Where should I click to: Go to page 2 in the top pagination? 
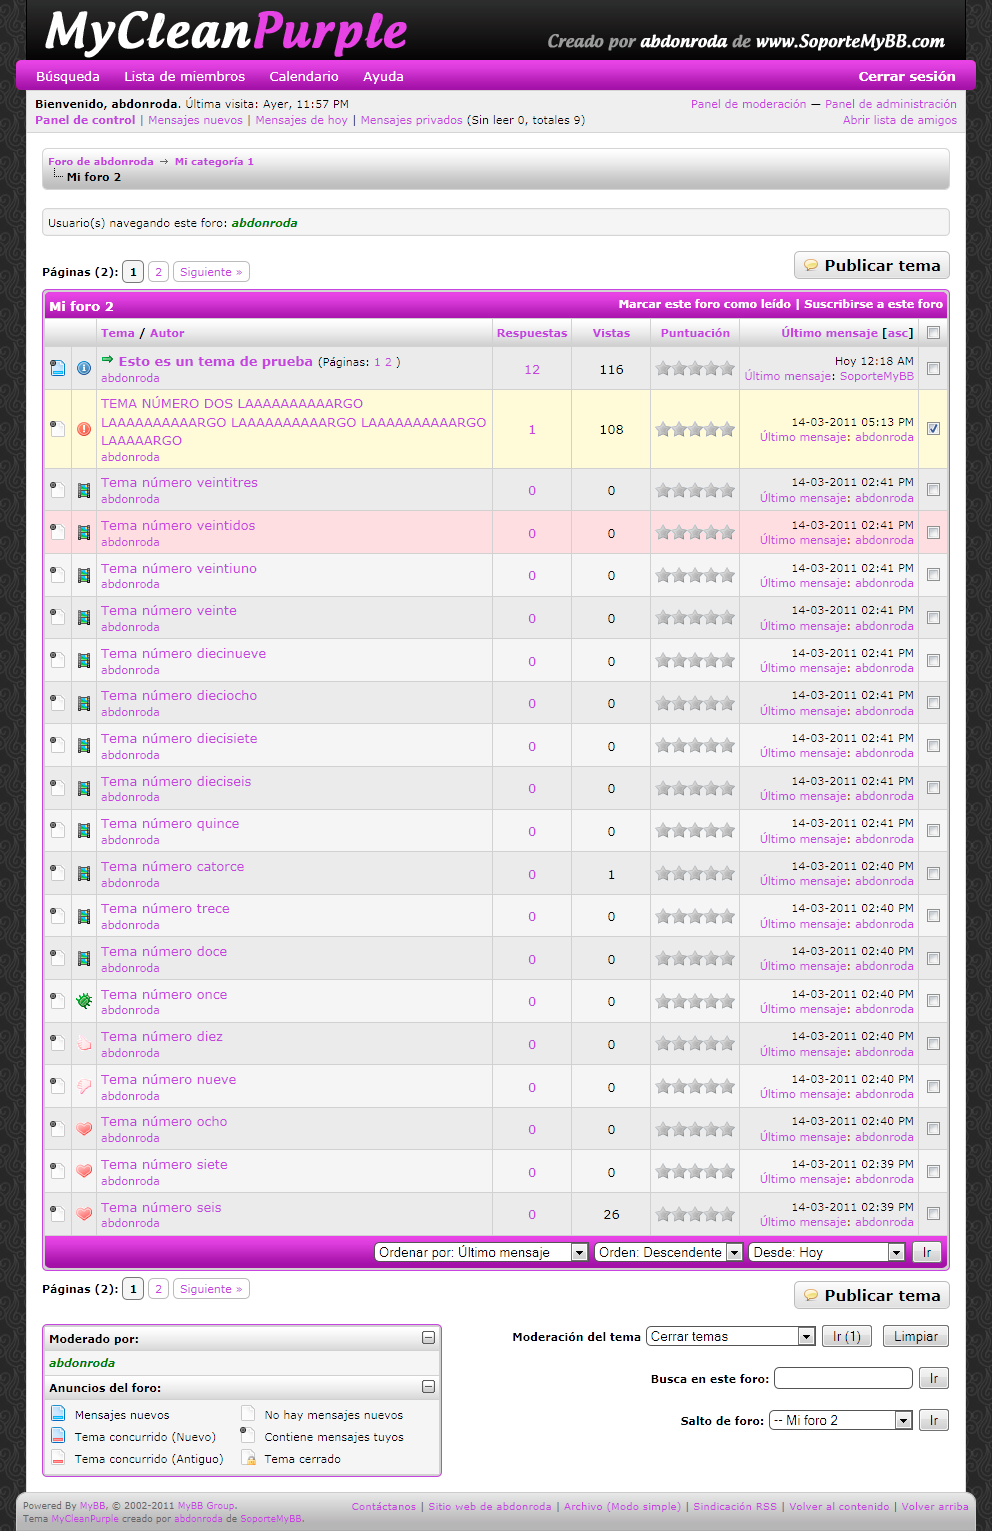click(158, 272)
